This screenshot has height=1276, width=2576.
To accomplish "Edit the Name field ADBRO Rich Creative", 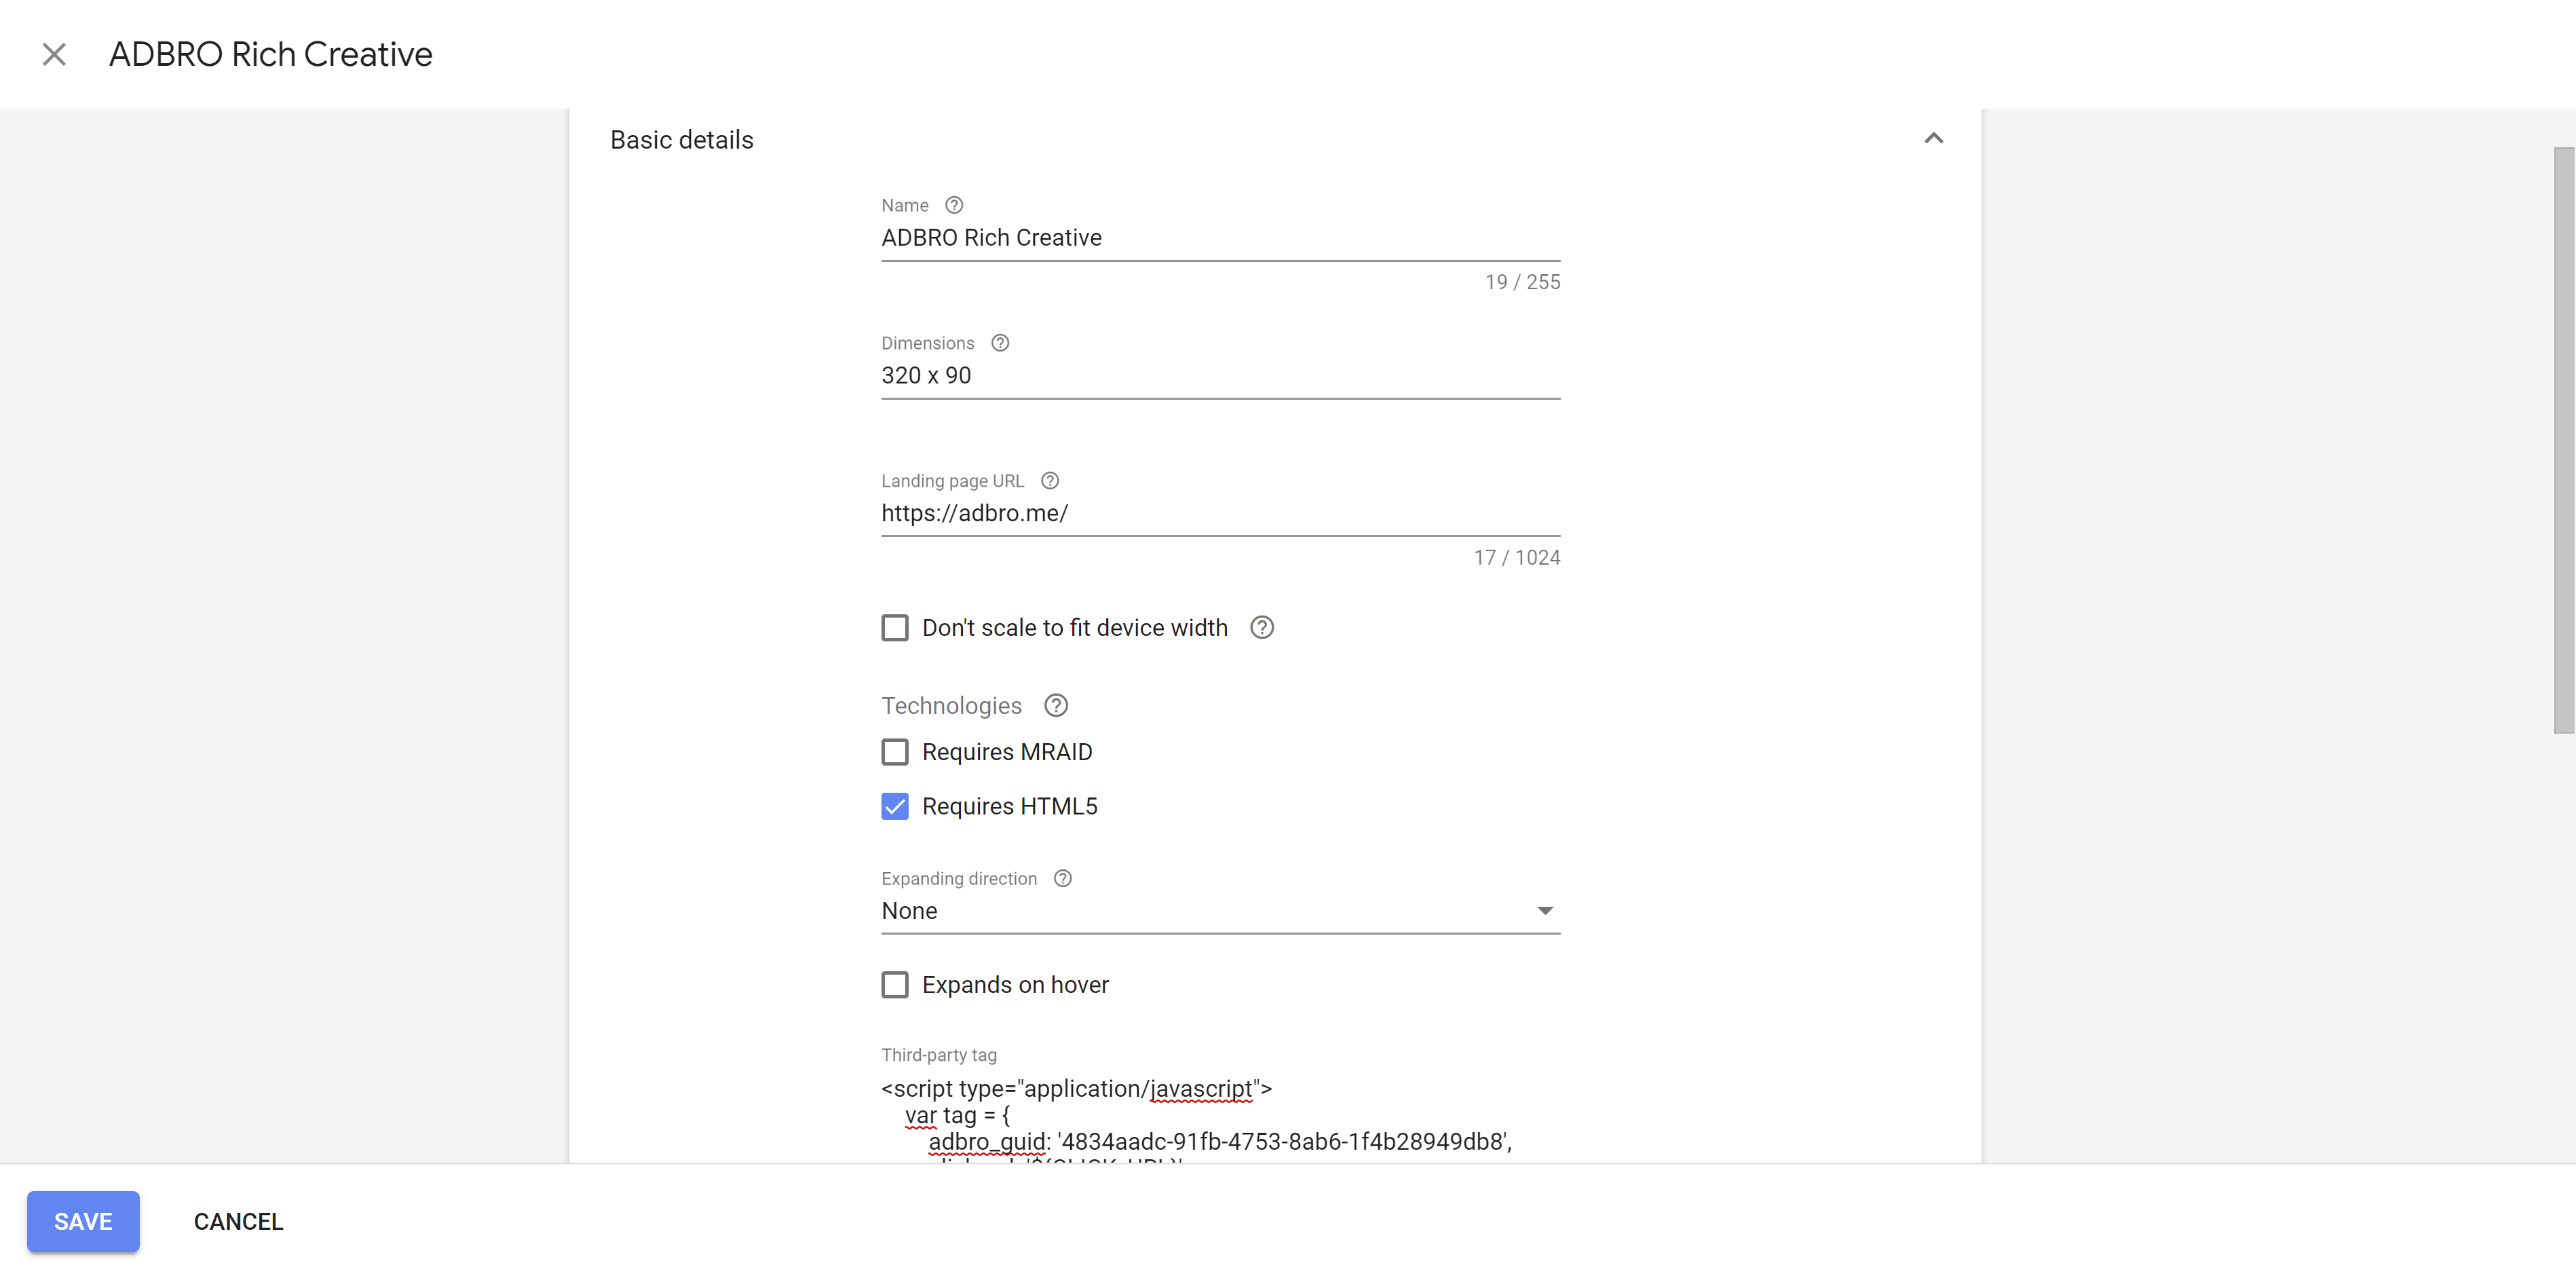I will 1220,238.
